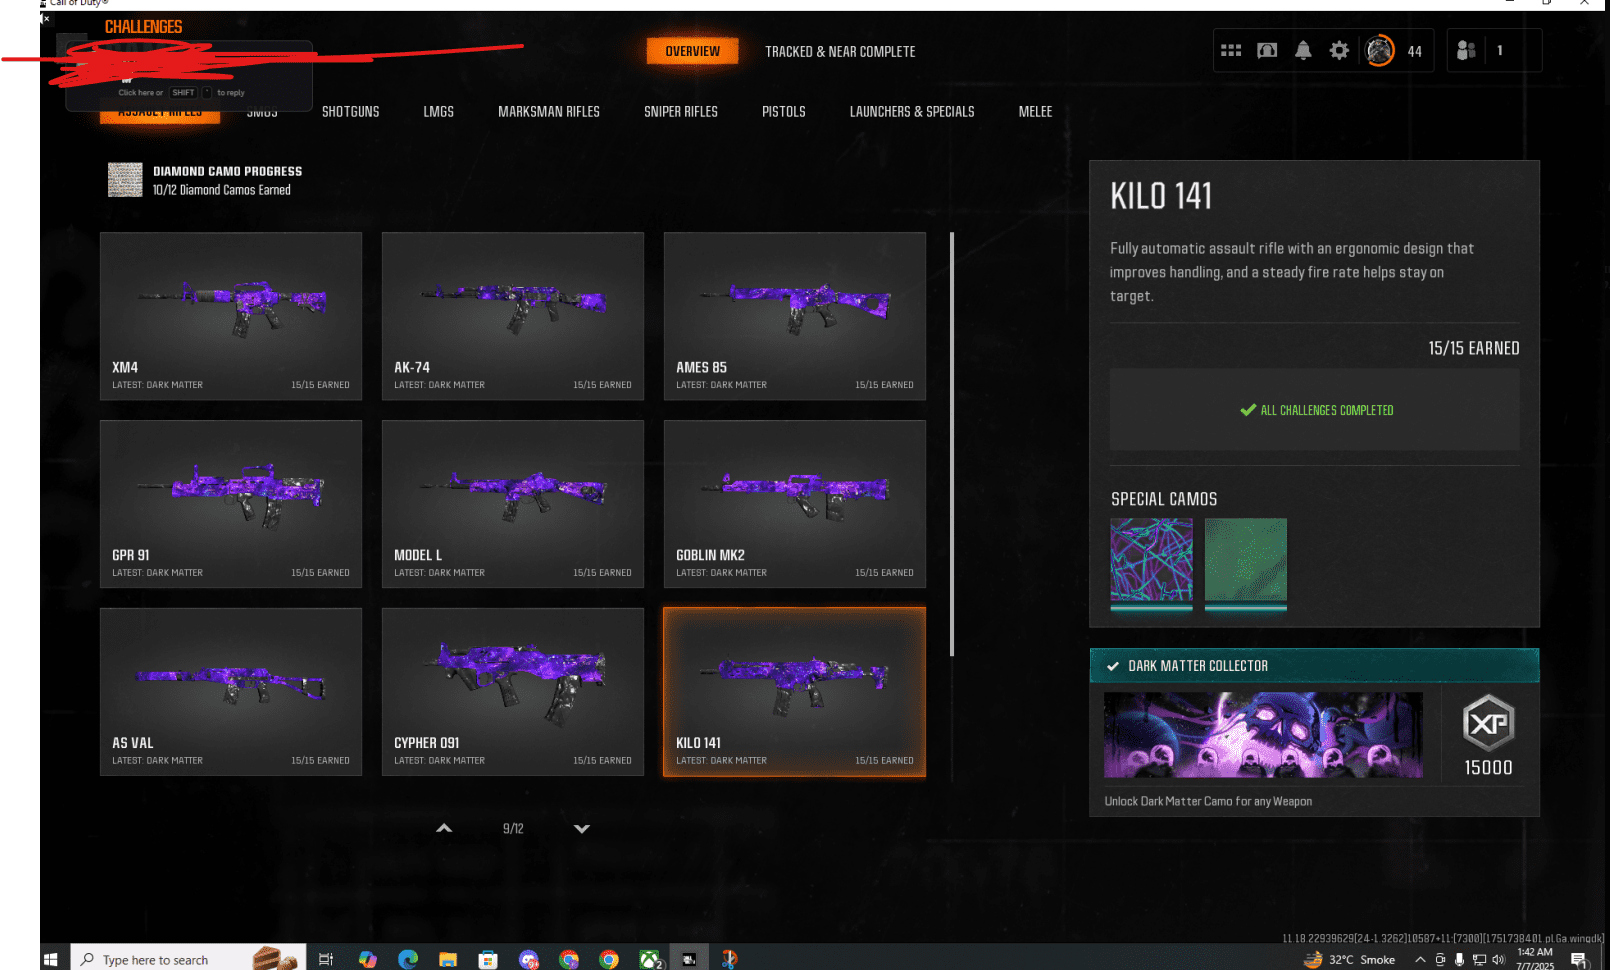
Task: Open the social friends icon
Action: tap(1466, 51)
